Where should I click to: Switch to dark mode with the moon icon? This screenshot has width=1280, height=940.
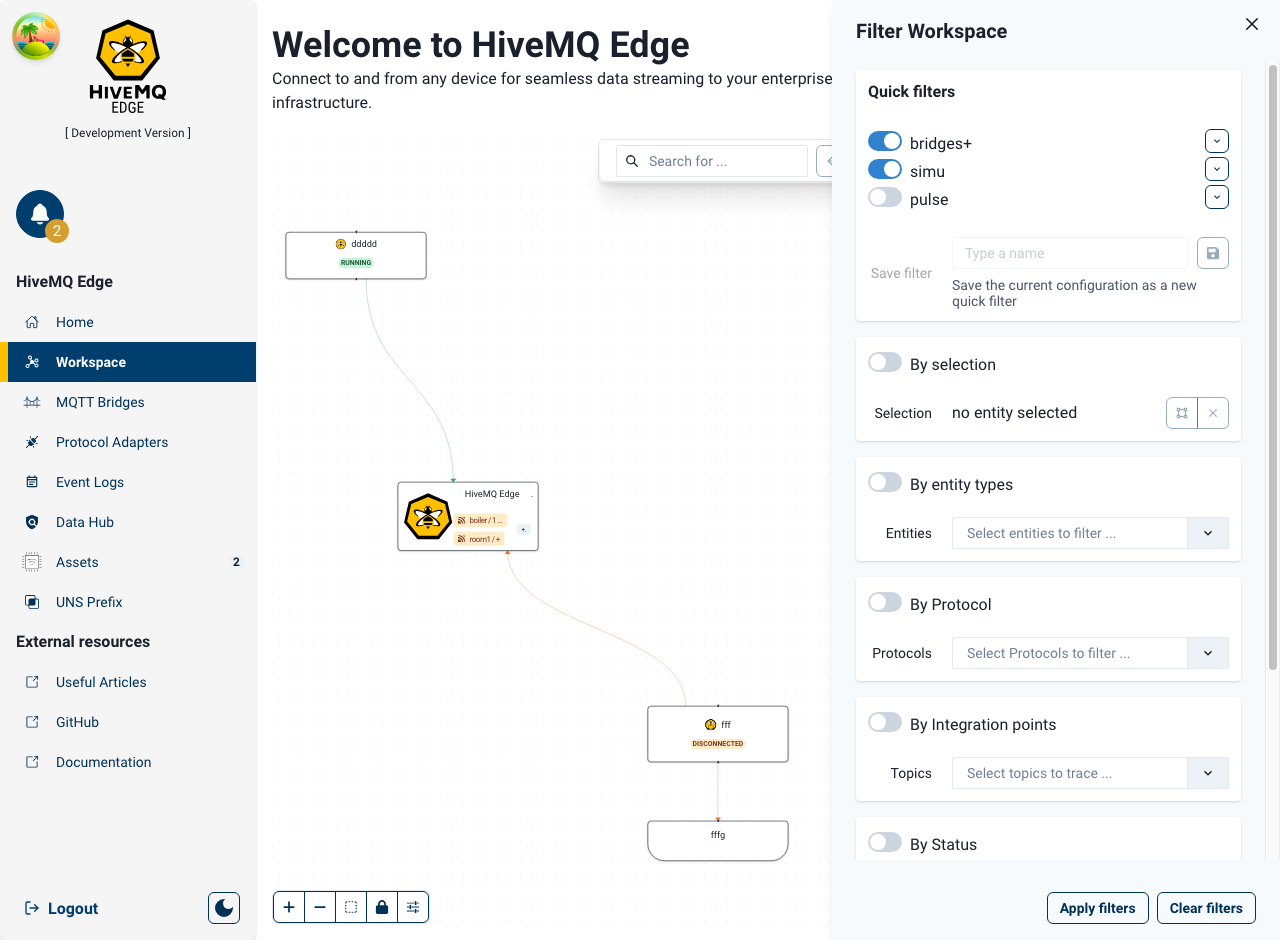[x=223, y=907]
